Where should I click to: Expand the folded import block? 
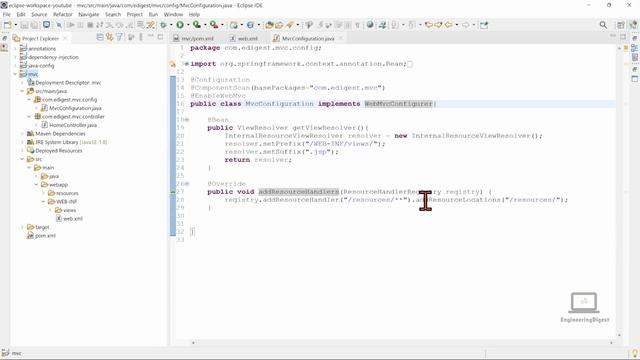pos(187,64)
